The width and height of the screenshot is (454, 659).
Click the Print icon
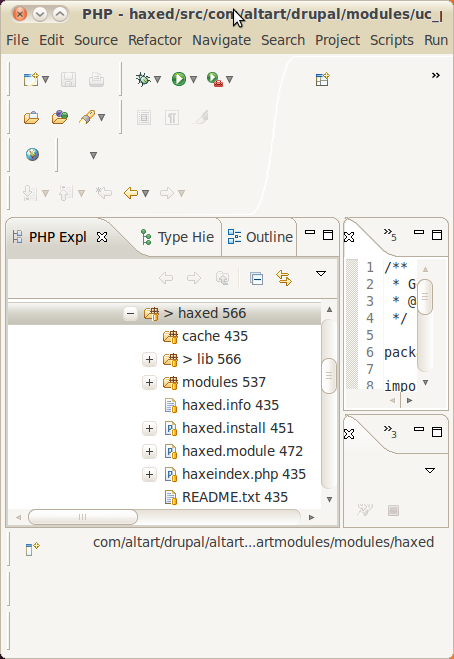[96, 79]
